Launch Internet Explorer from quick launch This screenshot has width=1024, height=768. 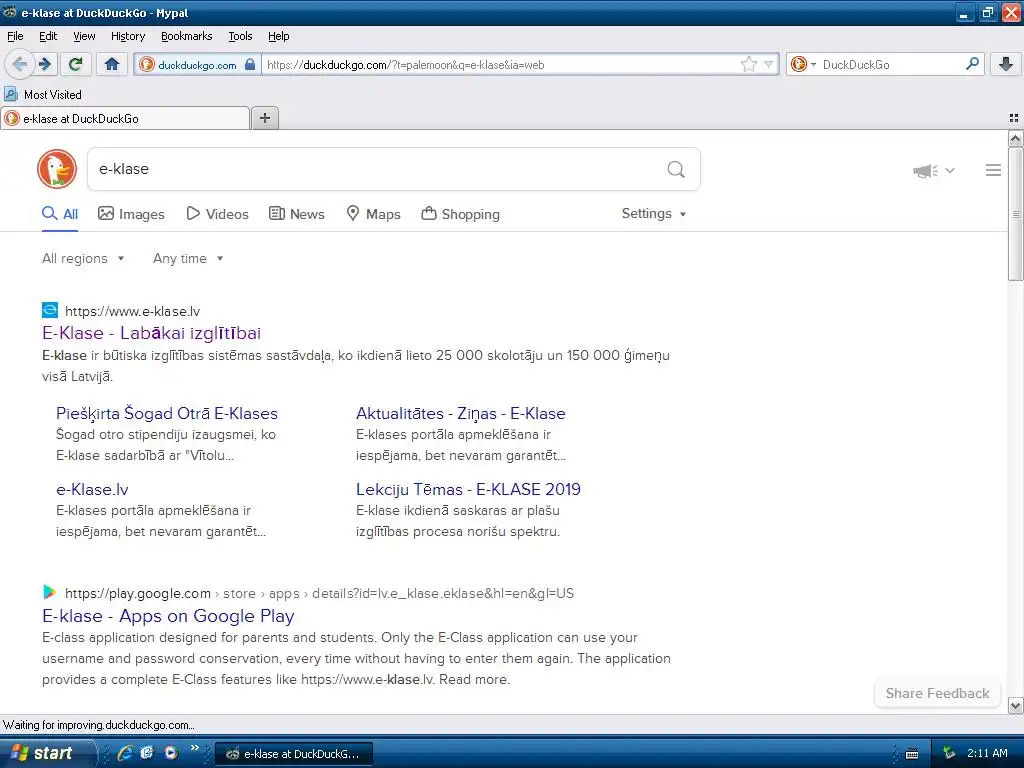pyautogui.click(x=124, y=753)
